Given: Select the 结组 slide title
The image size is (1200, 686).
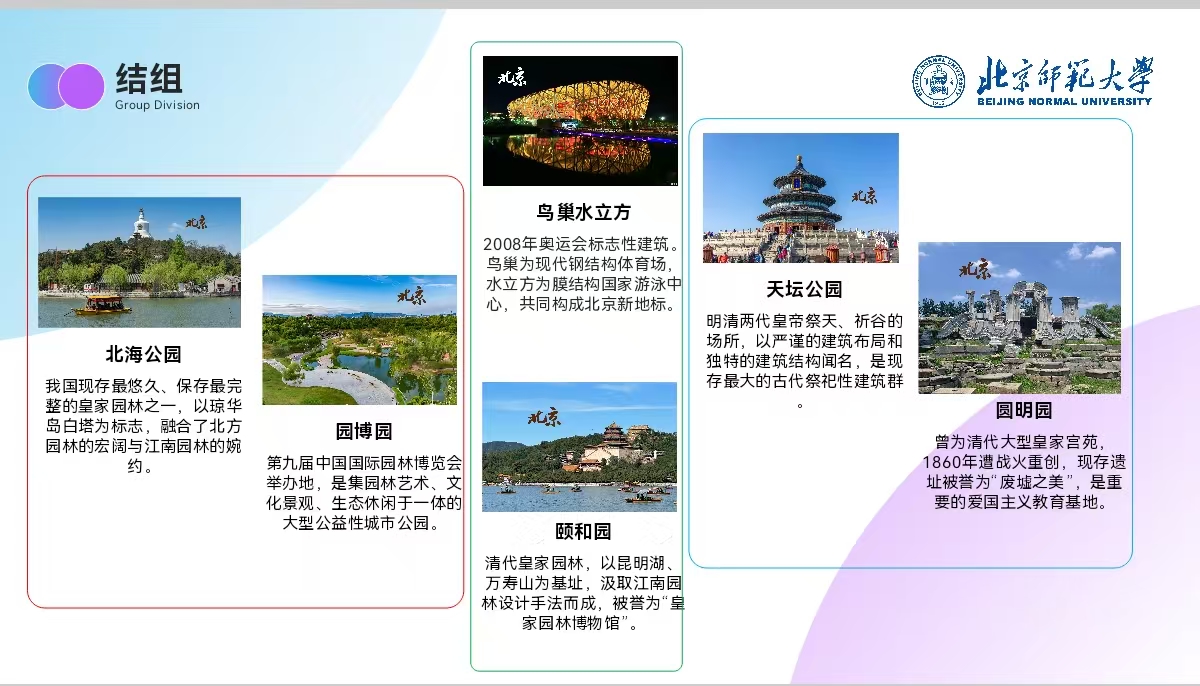Looking at the screenshot, I should click(x=149, y=78).
